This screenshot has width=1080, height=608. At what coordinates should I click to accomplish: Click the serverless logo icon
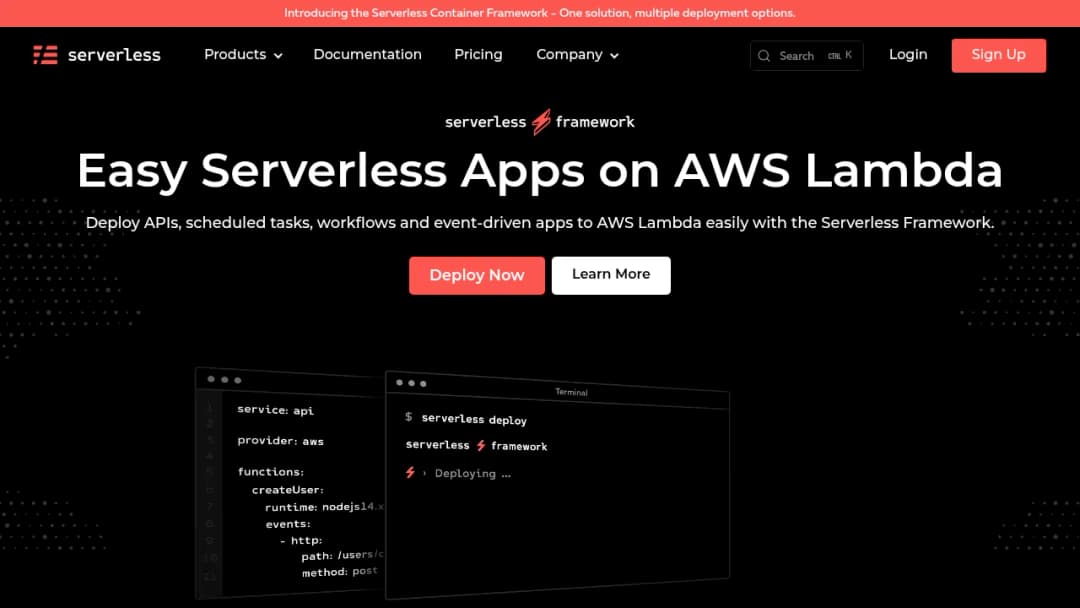click(x=45, y=55)
